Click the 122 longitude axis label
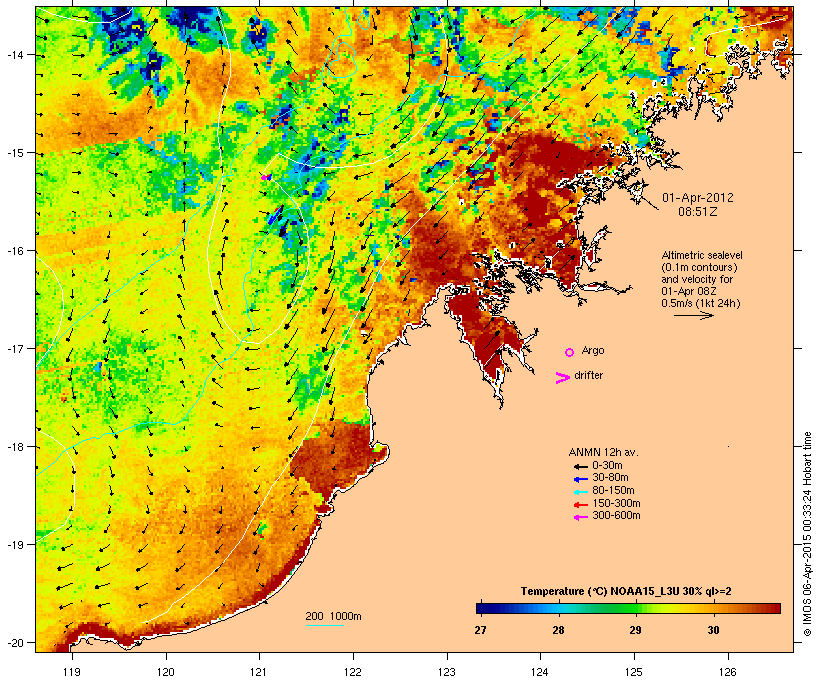The image size is (820, 680). (353, 672)
